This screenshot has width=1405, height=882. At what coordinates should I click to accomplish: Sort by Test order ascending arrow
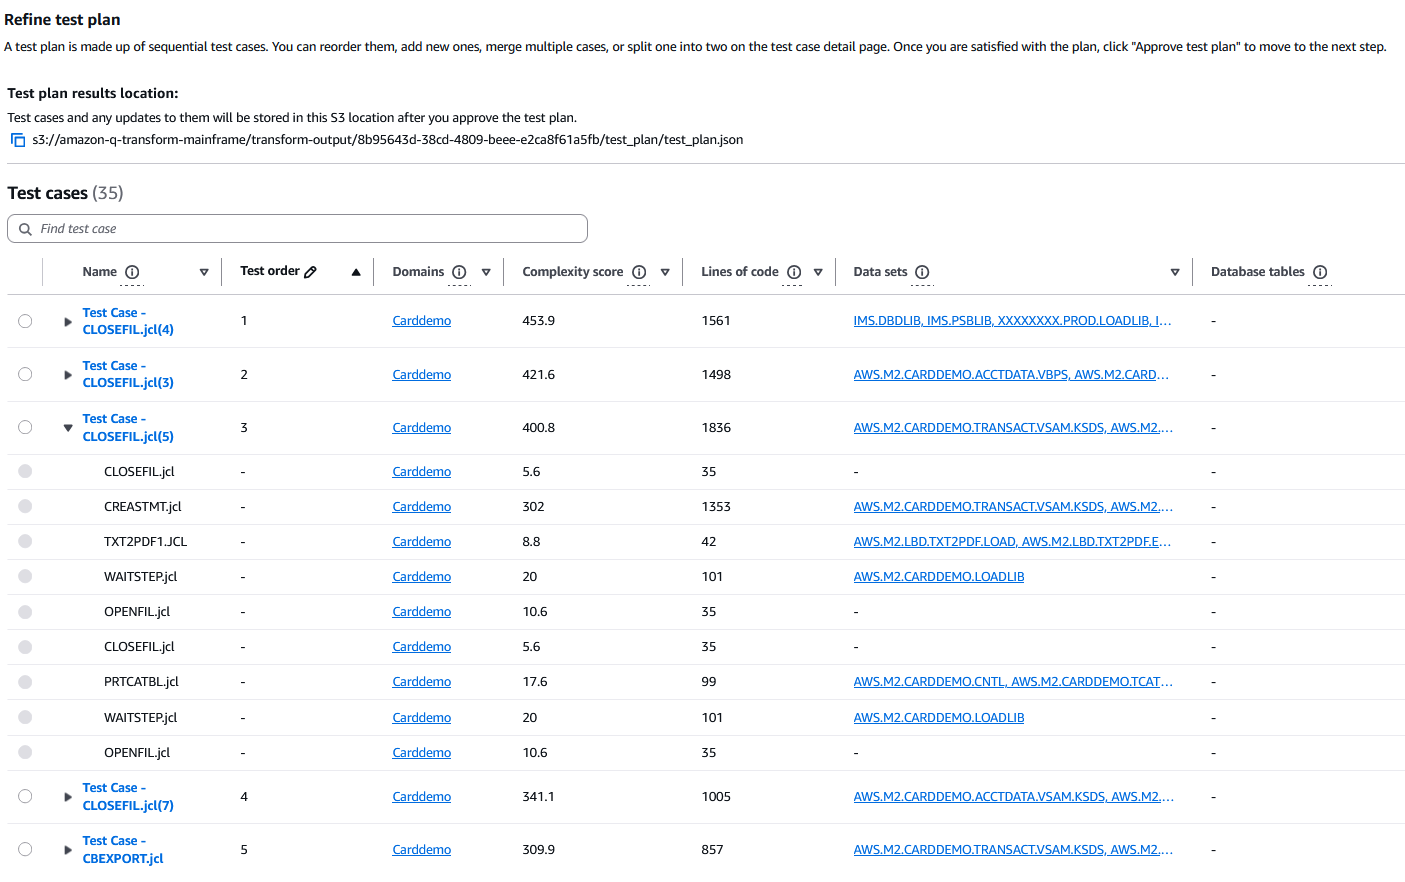pyautogui.click(x=356, y=272)
